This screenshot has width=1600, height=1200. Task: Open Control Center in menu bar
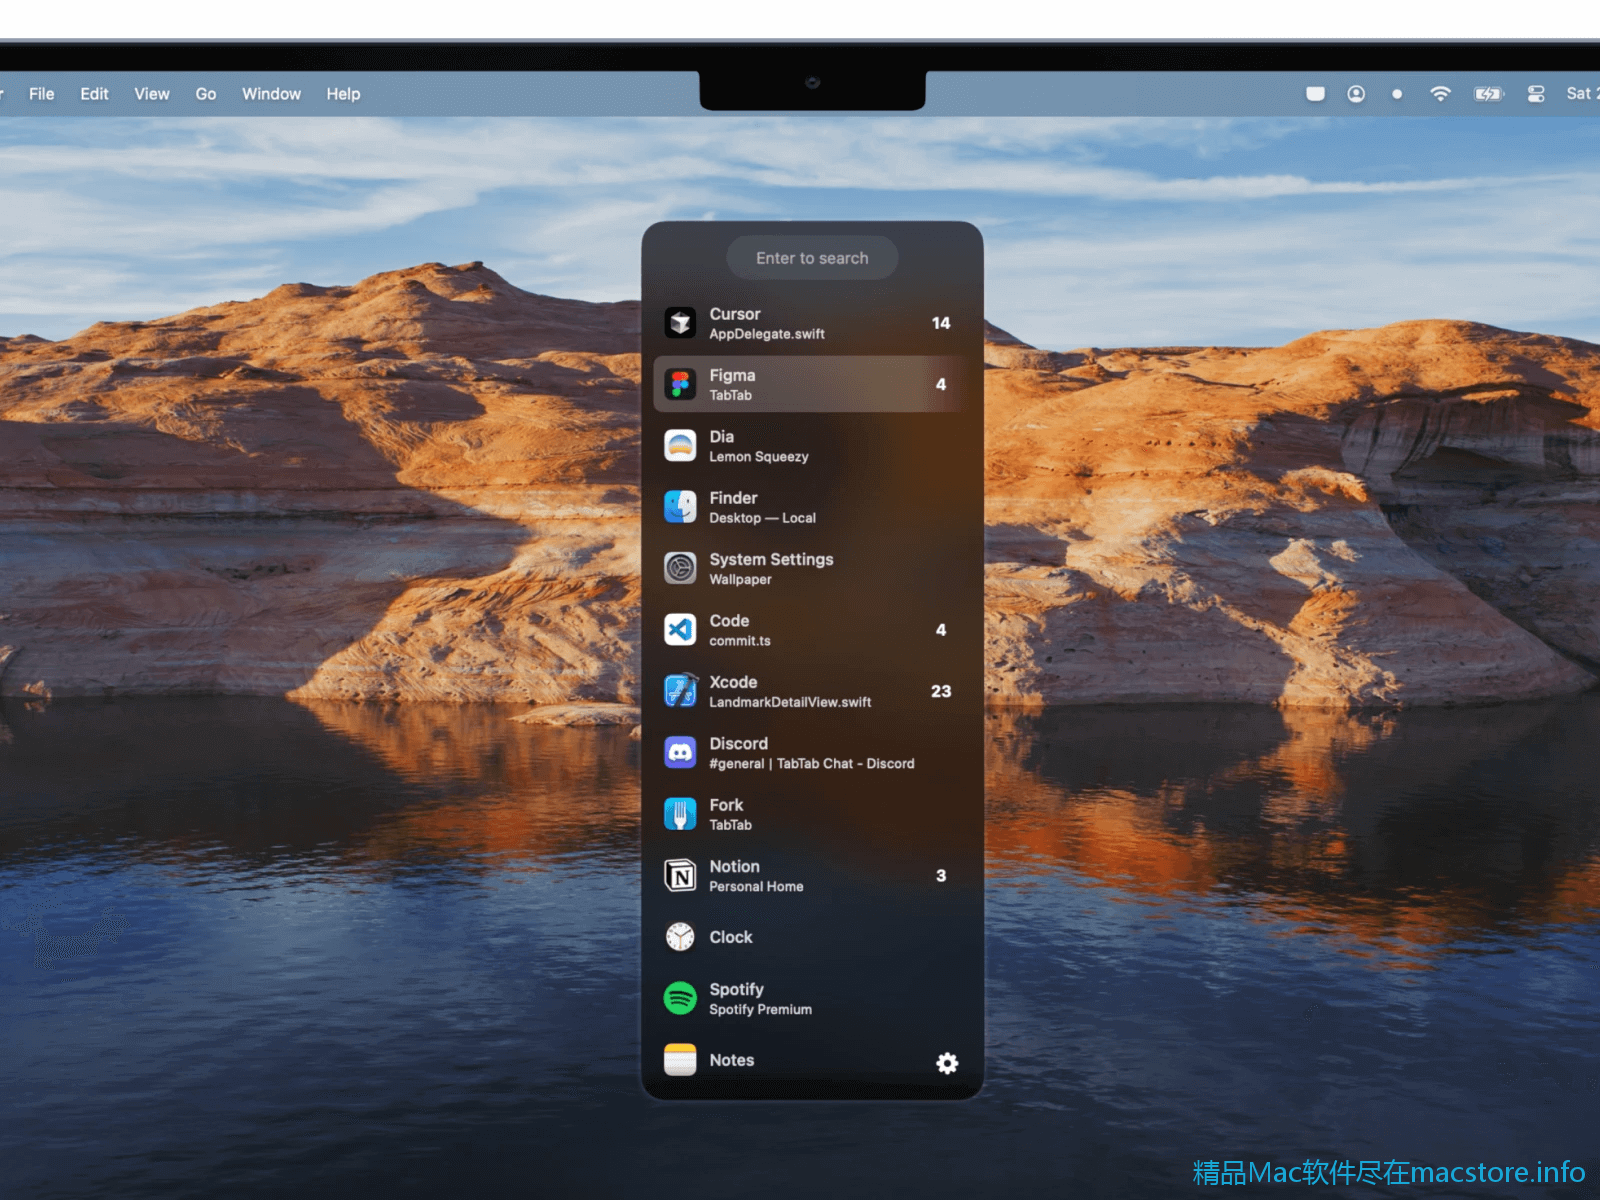(1536, 94)
